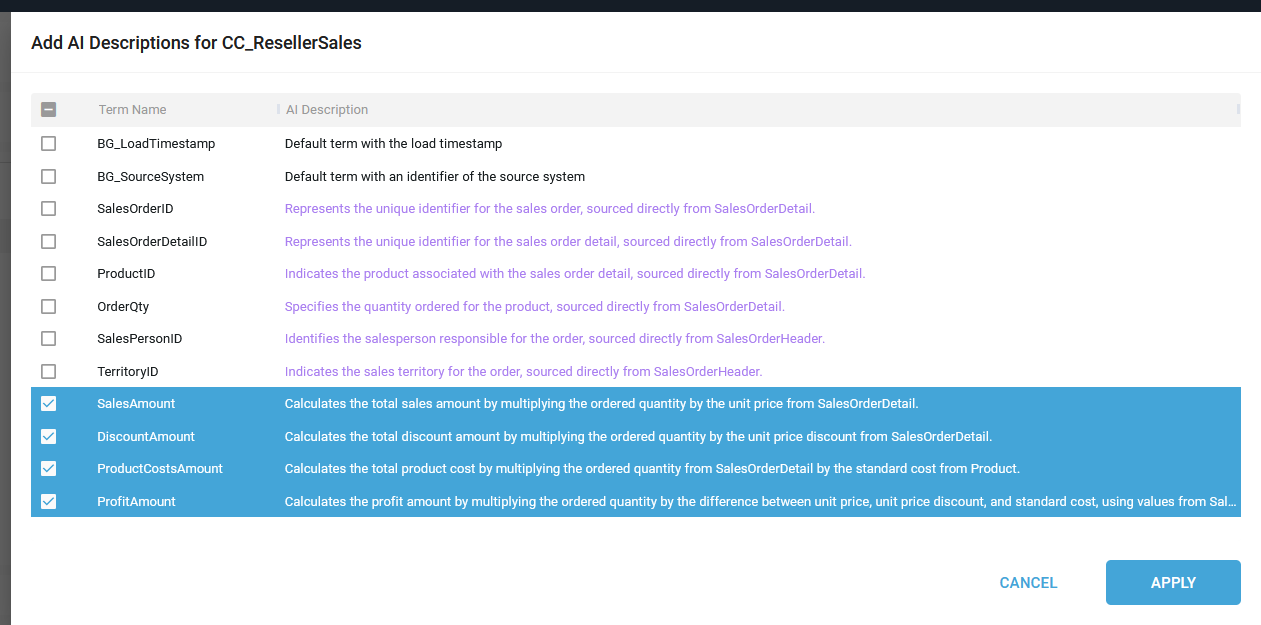Deselect the DiscountAmount checkbox
The image size is (1261, 625).
click(x=48, y=437)
